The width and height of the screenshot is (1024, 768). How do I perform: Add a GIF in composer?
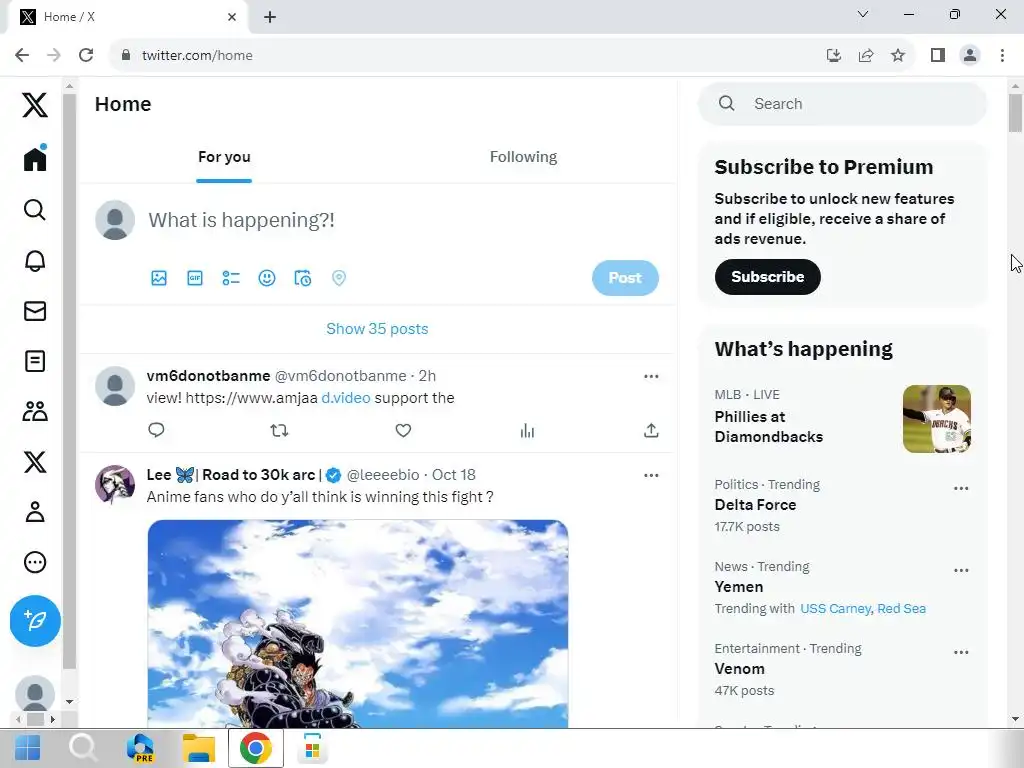point(195,278)
